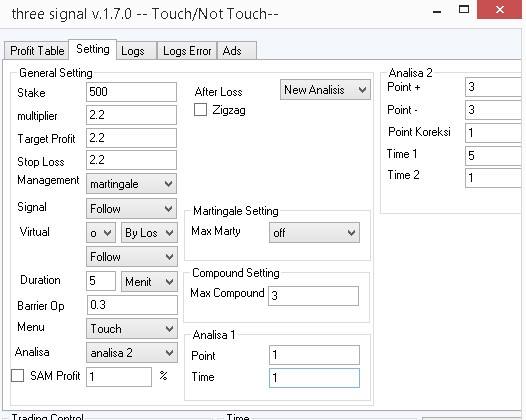
Task: Click the Analisa 1 Point field
Action: (314, 355)
